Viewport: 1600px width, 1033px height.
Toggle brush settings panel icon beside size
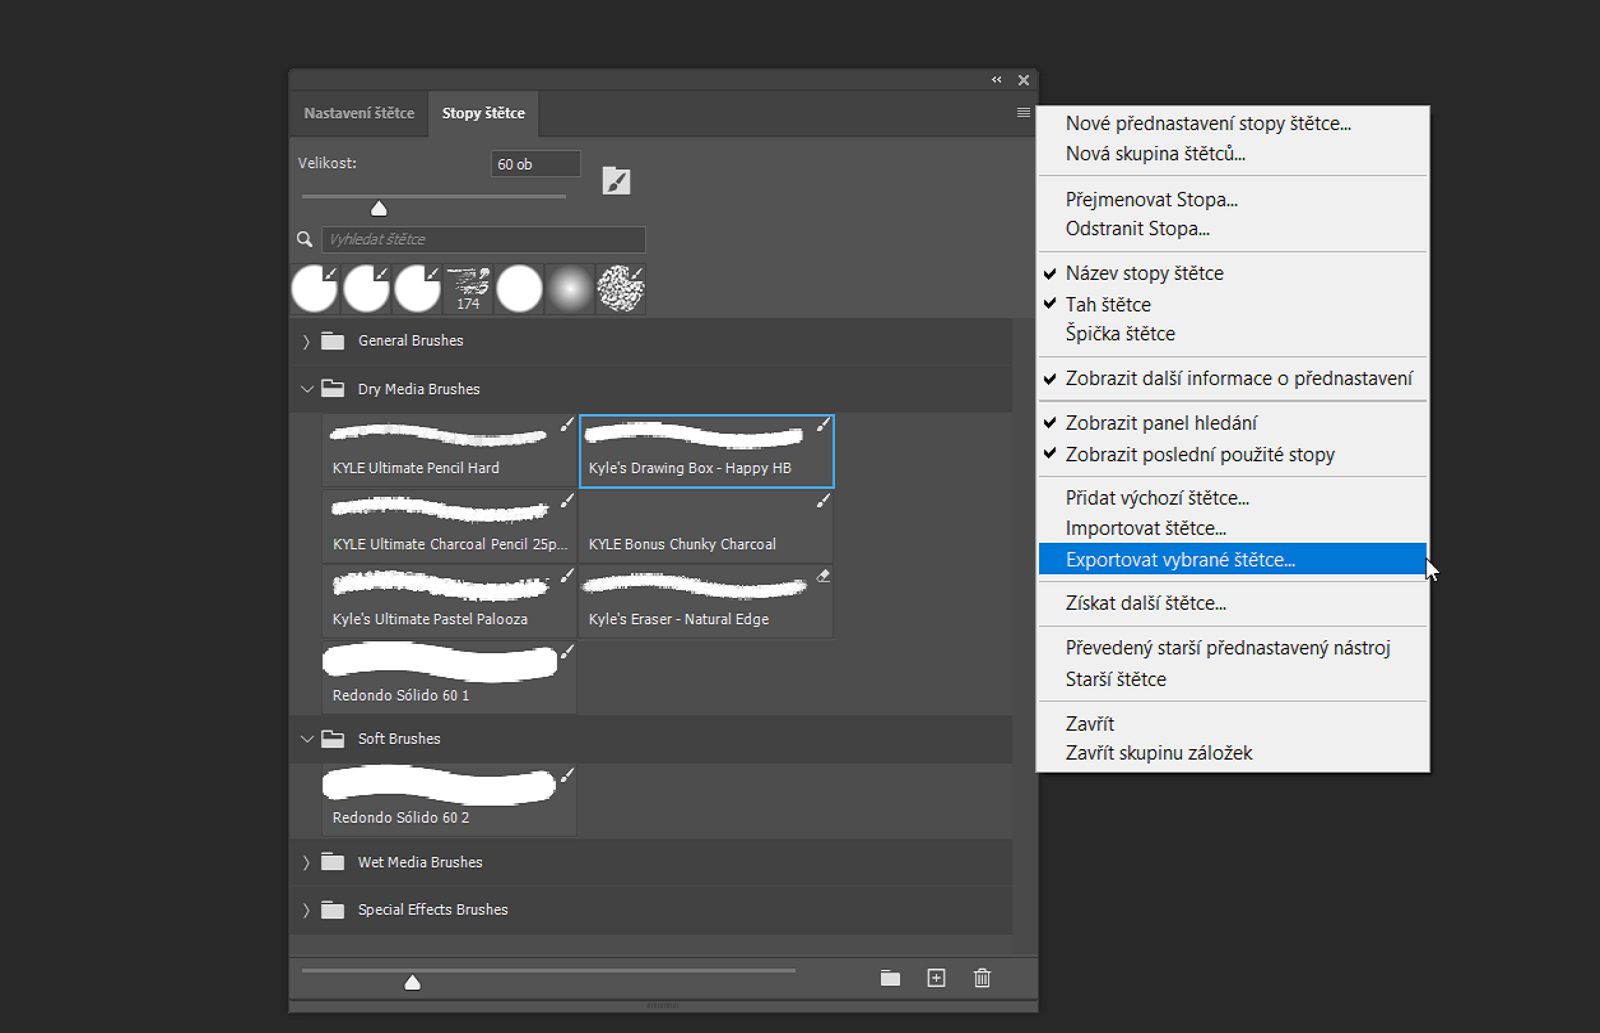click(616, 181)
